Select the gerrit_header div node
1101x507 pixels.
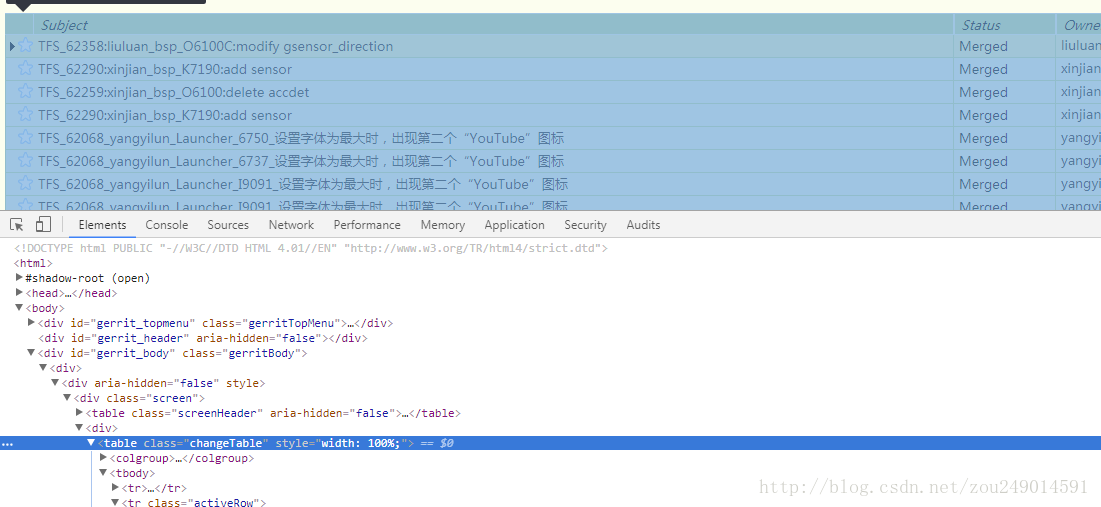coord(204,338)
